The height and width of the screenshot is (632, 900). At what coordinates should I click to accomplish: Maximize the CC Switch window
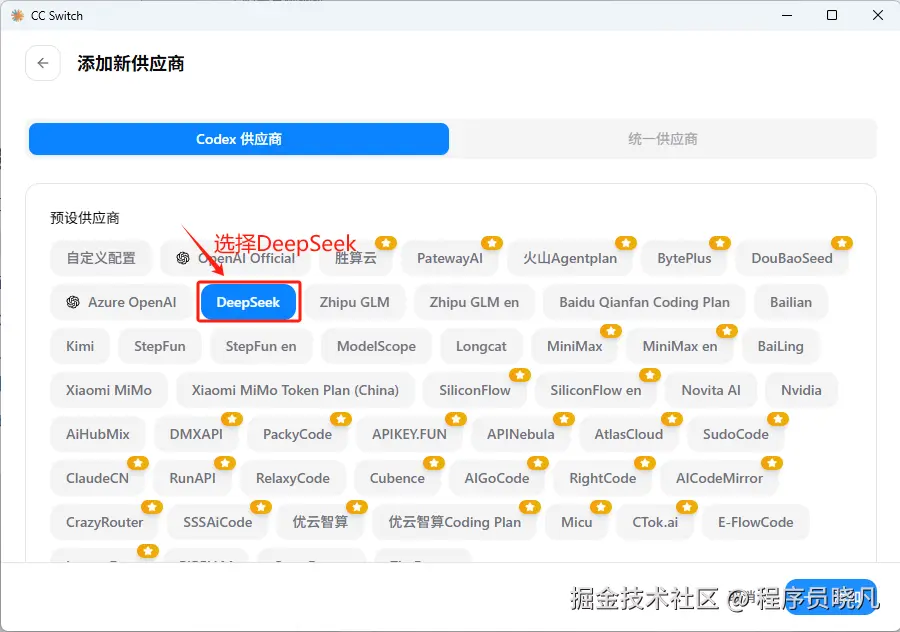click(x=832, y=15)
